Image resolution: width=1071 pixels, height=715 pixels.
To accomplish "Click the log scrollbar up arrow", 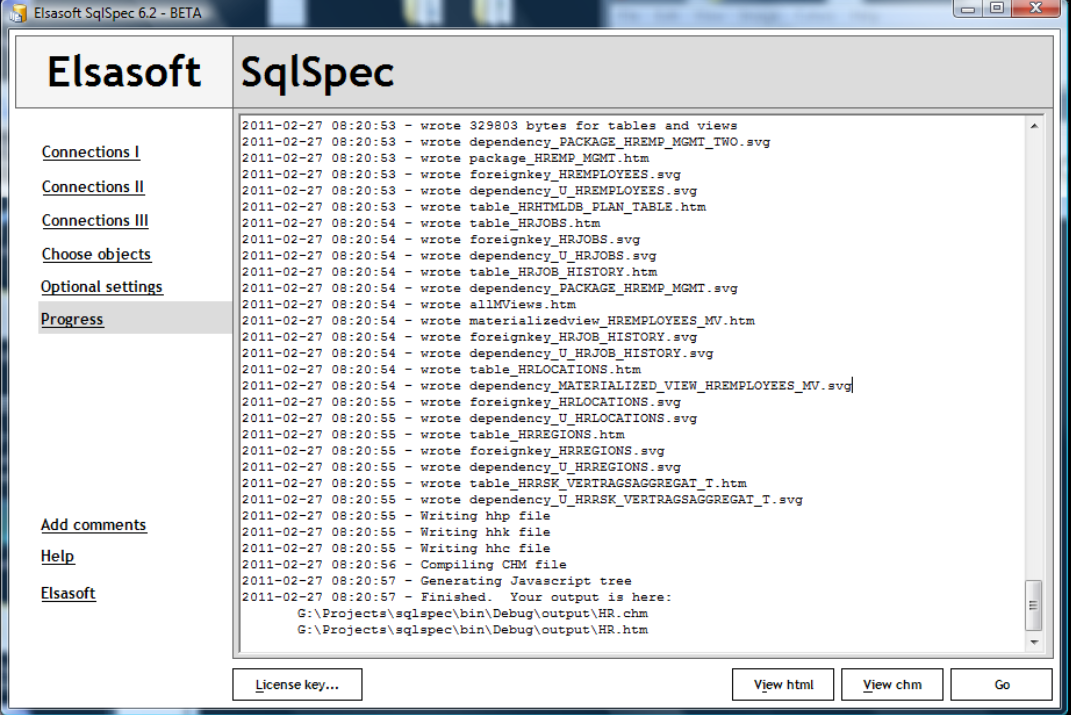I will click(1034, 126).
